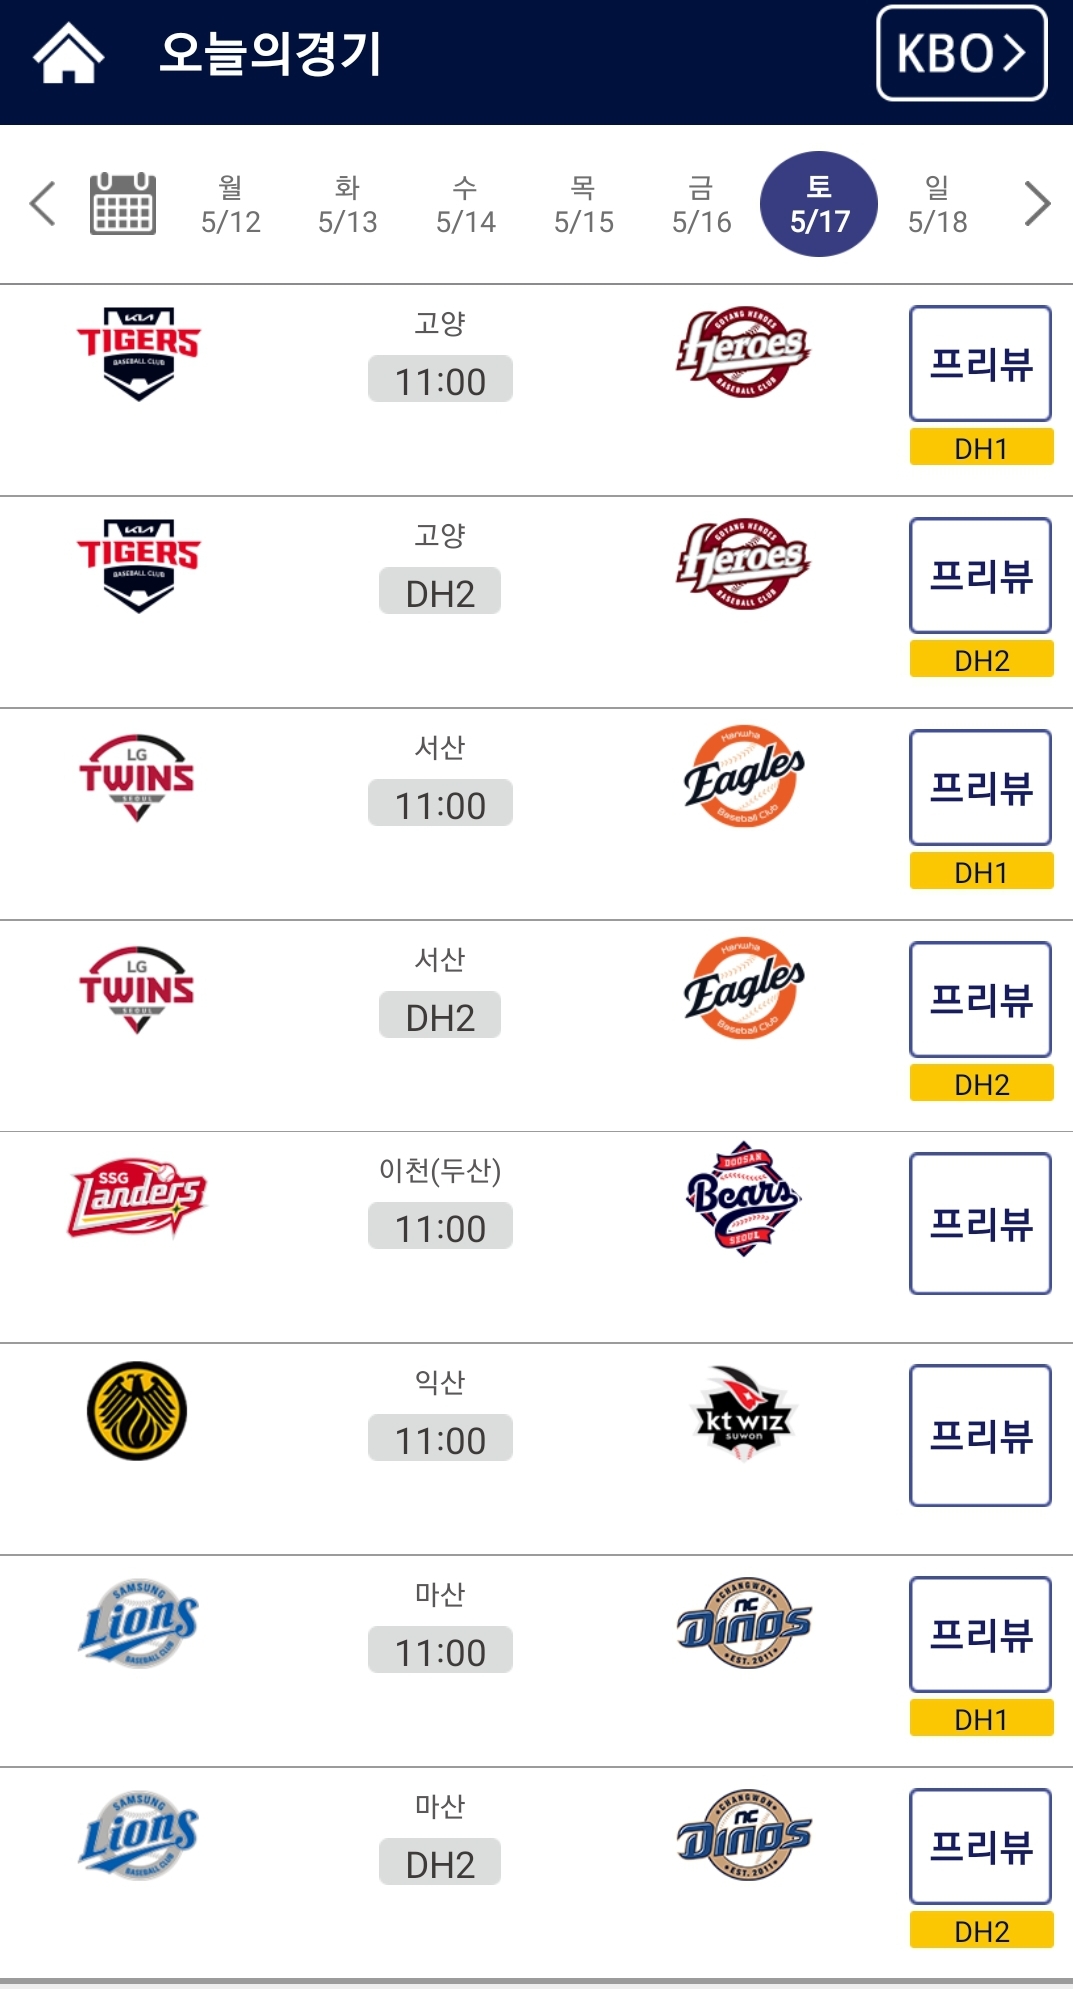The width and height of the screenshot is (1073, 1989).
Task: Click the Sangmu phoenix emblem logo
Action: tap(137, 1410)
